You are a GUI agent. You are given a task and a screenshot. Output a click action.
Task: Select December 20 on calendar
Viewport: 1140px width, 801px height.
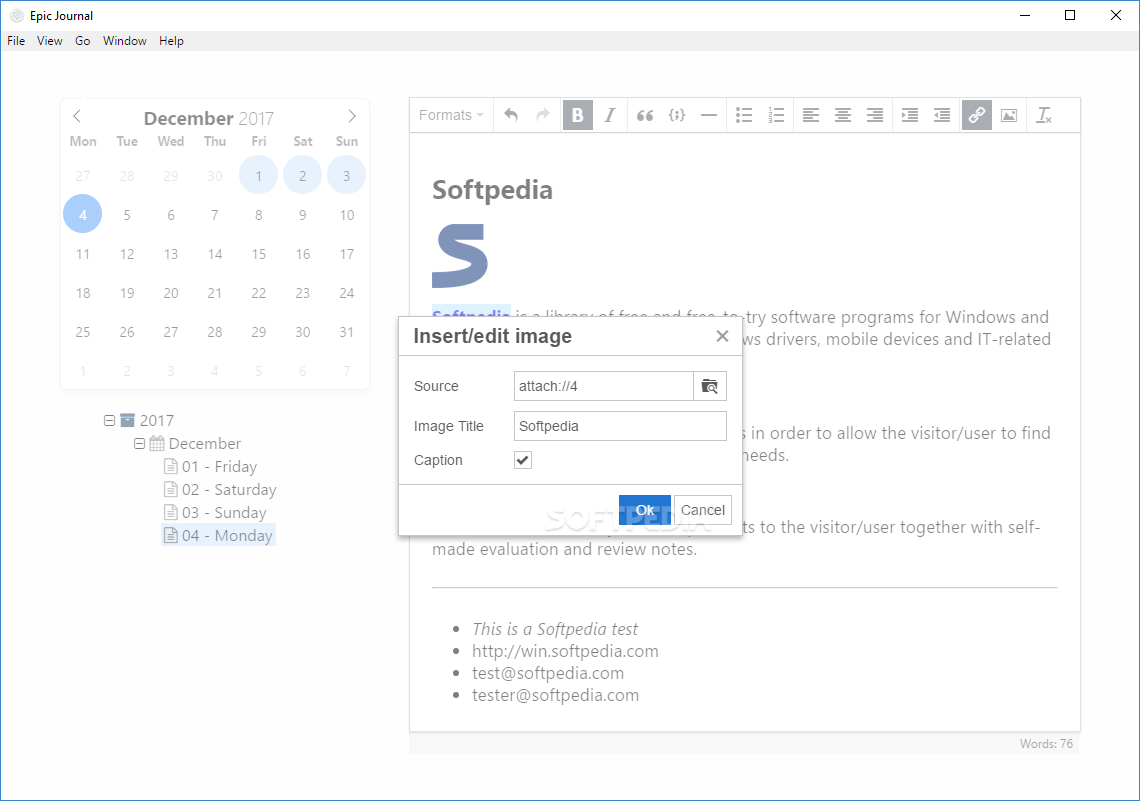(171, 293)
